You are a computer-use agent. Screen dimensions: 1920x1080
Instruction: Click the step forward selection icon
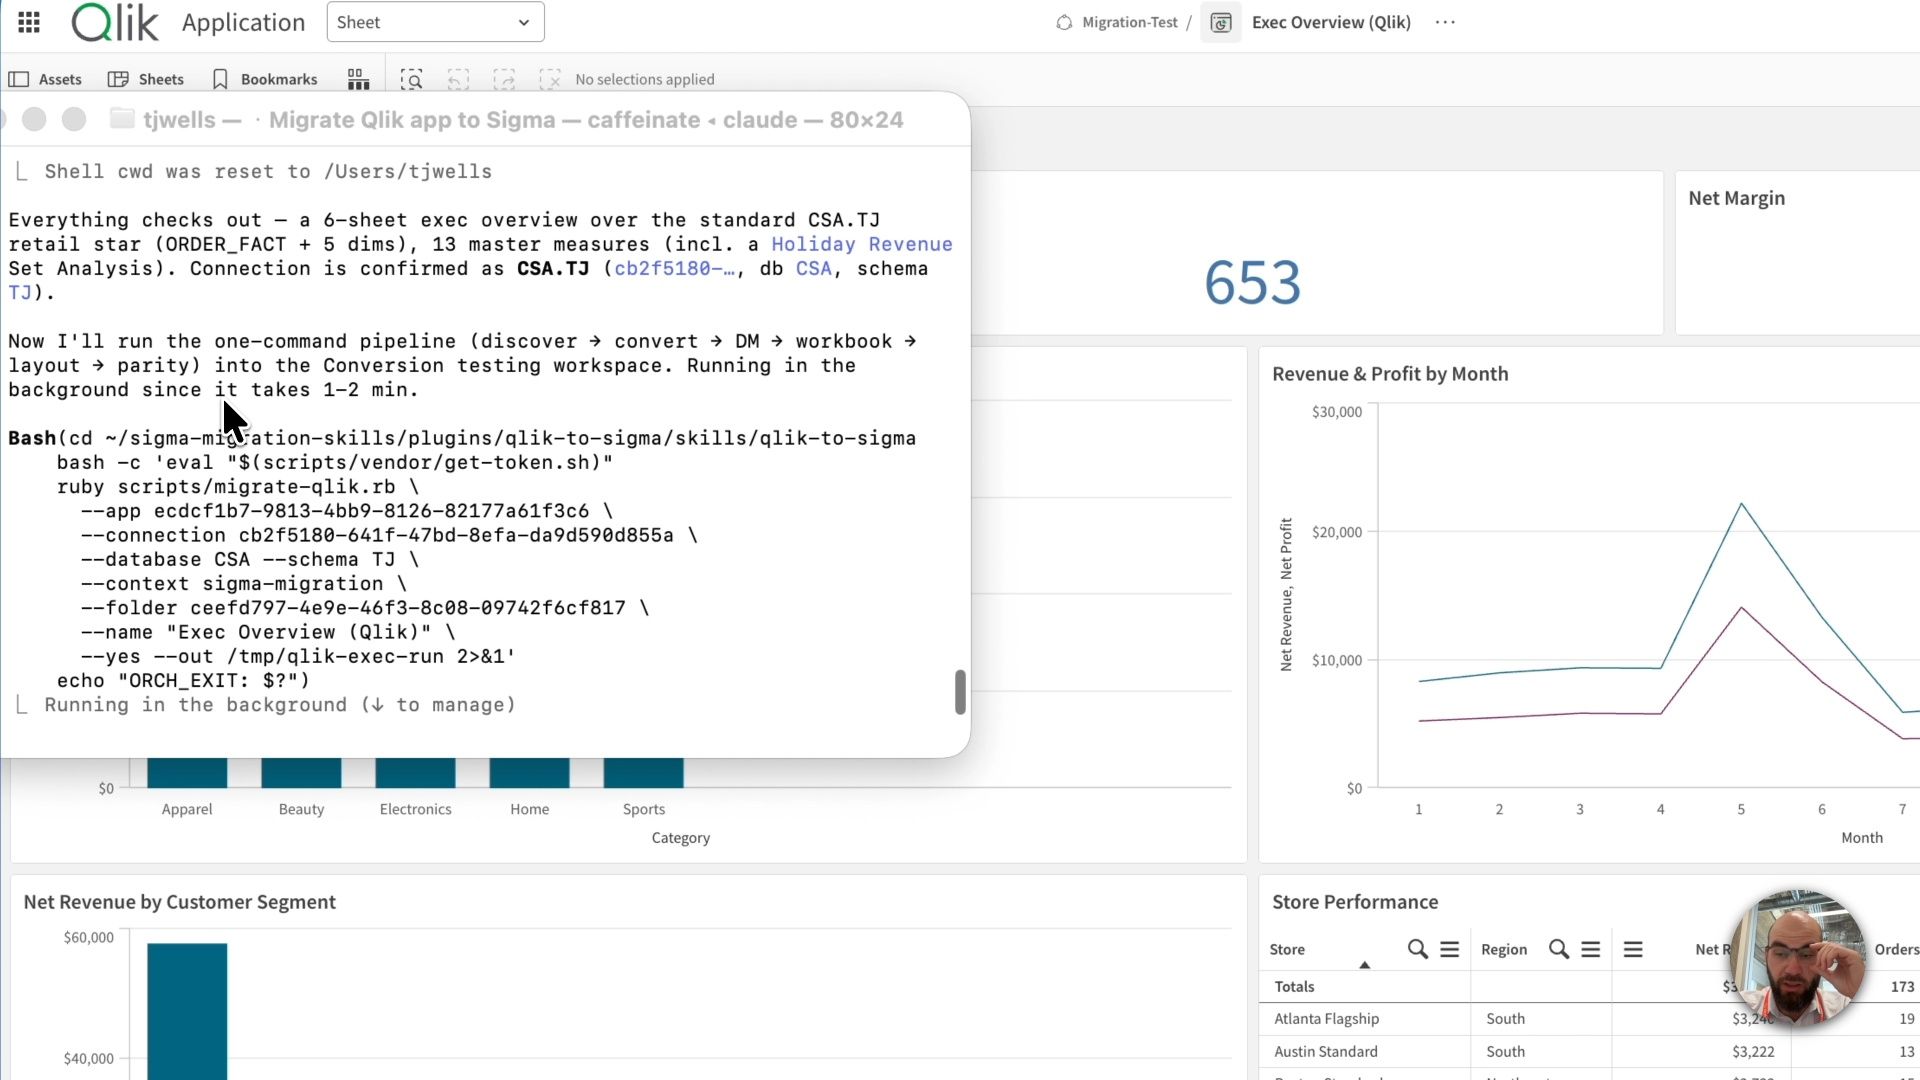[x=504, y=79]
